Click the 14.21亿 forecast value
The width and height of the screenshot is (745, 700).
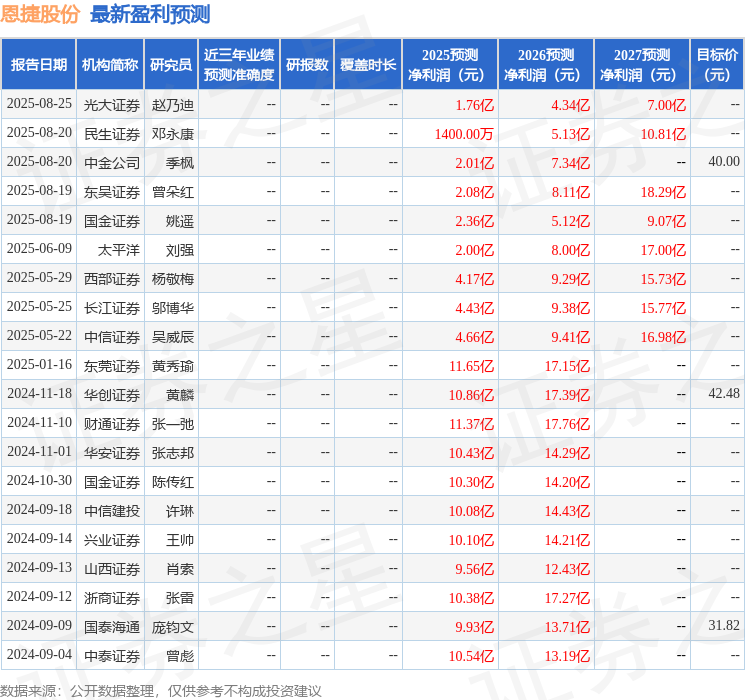click(x=567, y=540)
